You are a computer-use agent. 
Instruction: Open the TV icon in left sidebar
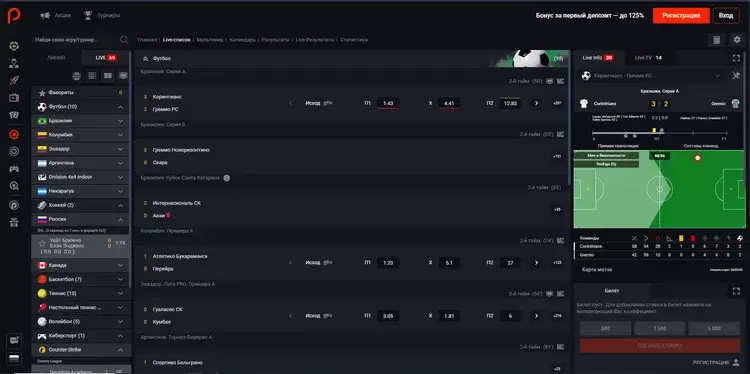pos(14,98)
